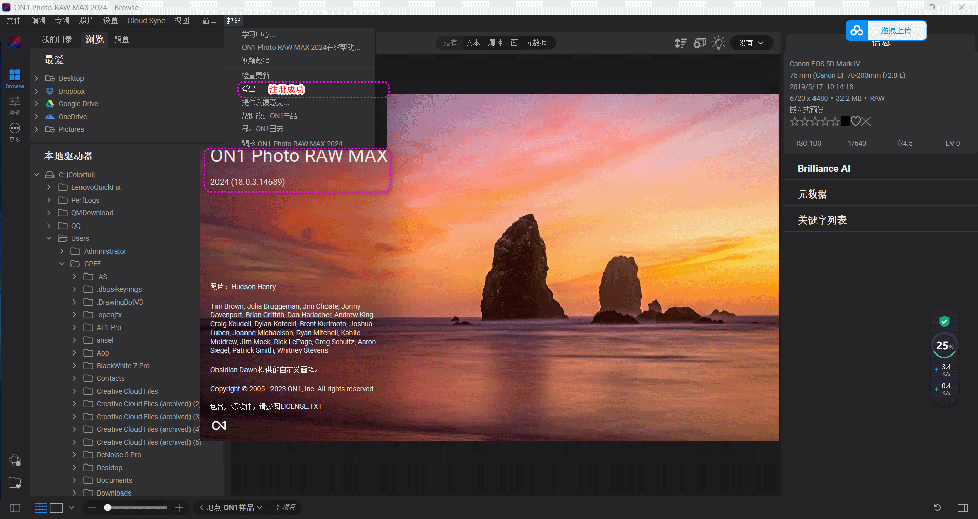Switch to the third tab right of browse

coord(122,39)
